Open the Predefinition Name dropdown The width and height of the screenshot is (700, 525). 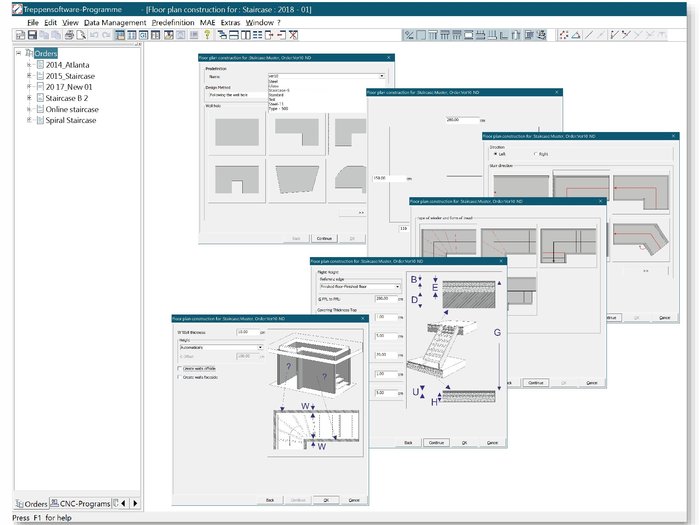382,76
